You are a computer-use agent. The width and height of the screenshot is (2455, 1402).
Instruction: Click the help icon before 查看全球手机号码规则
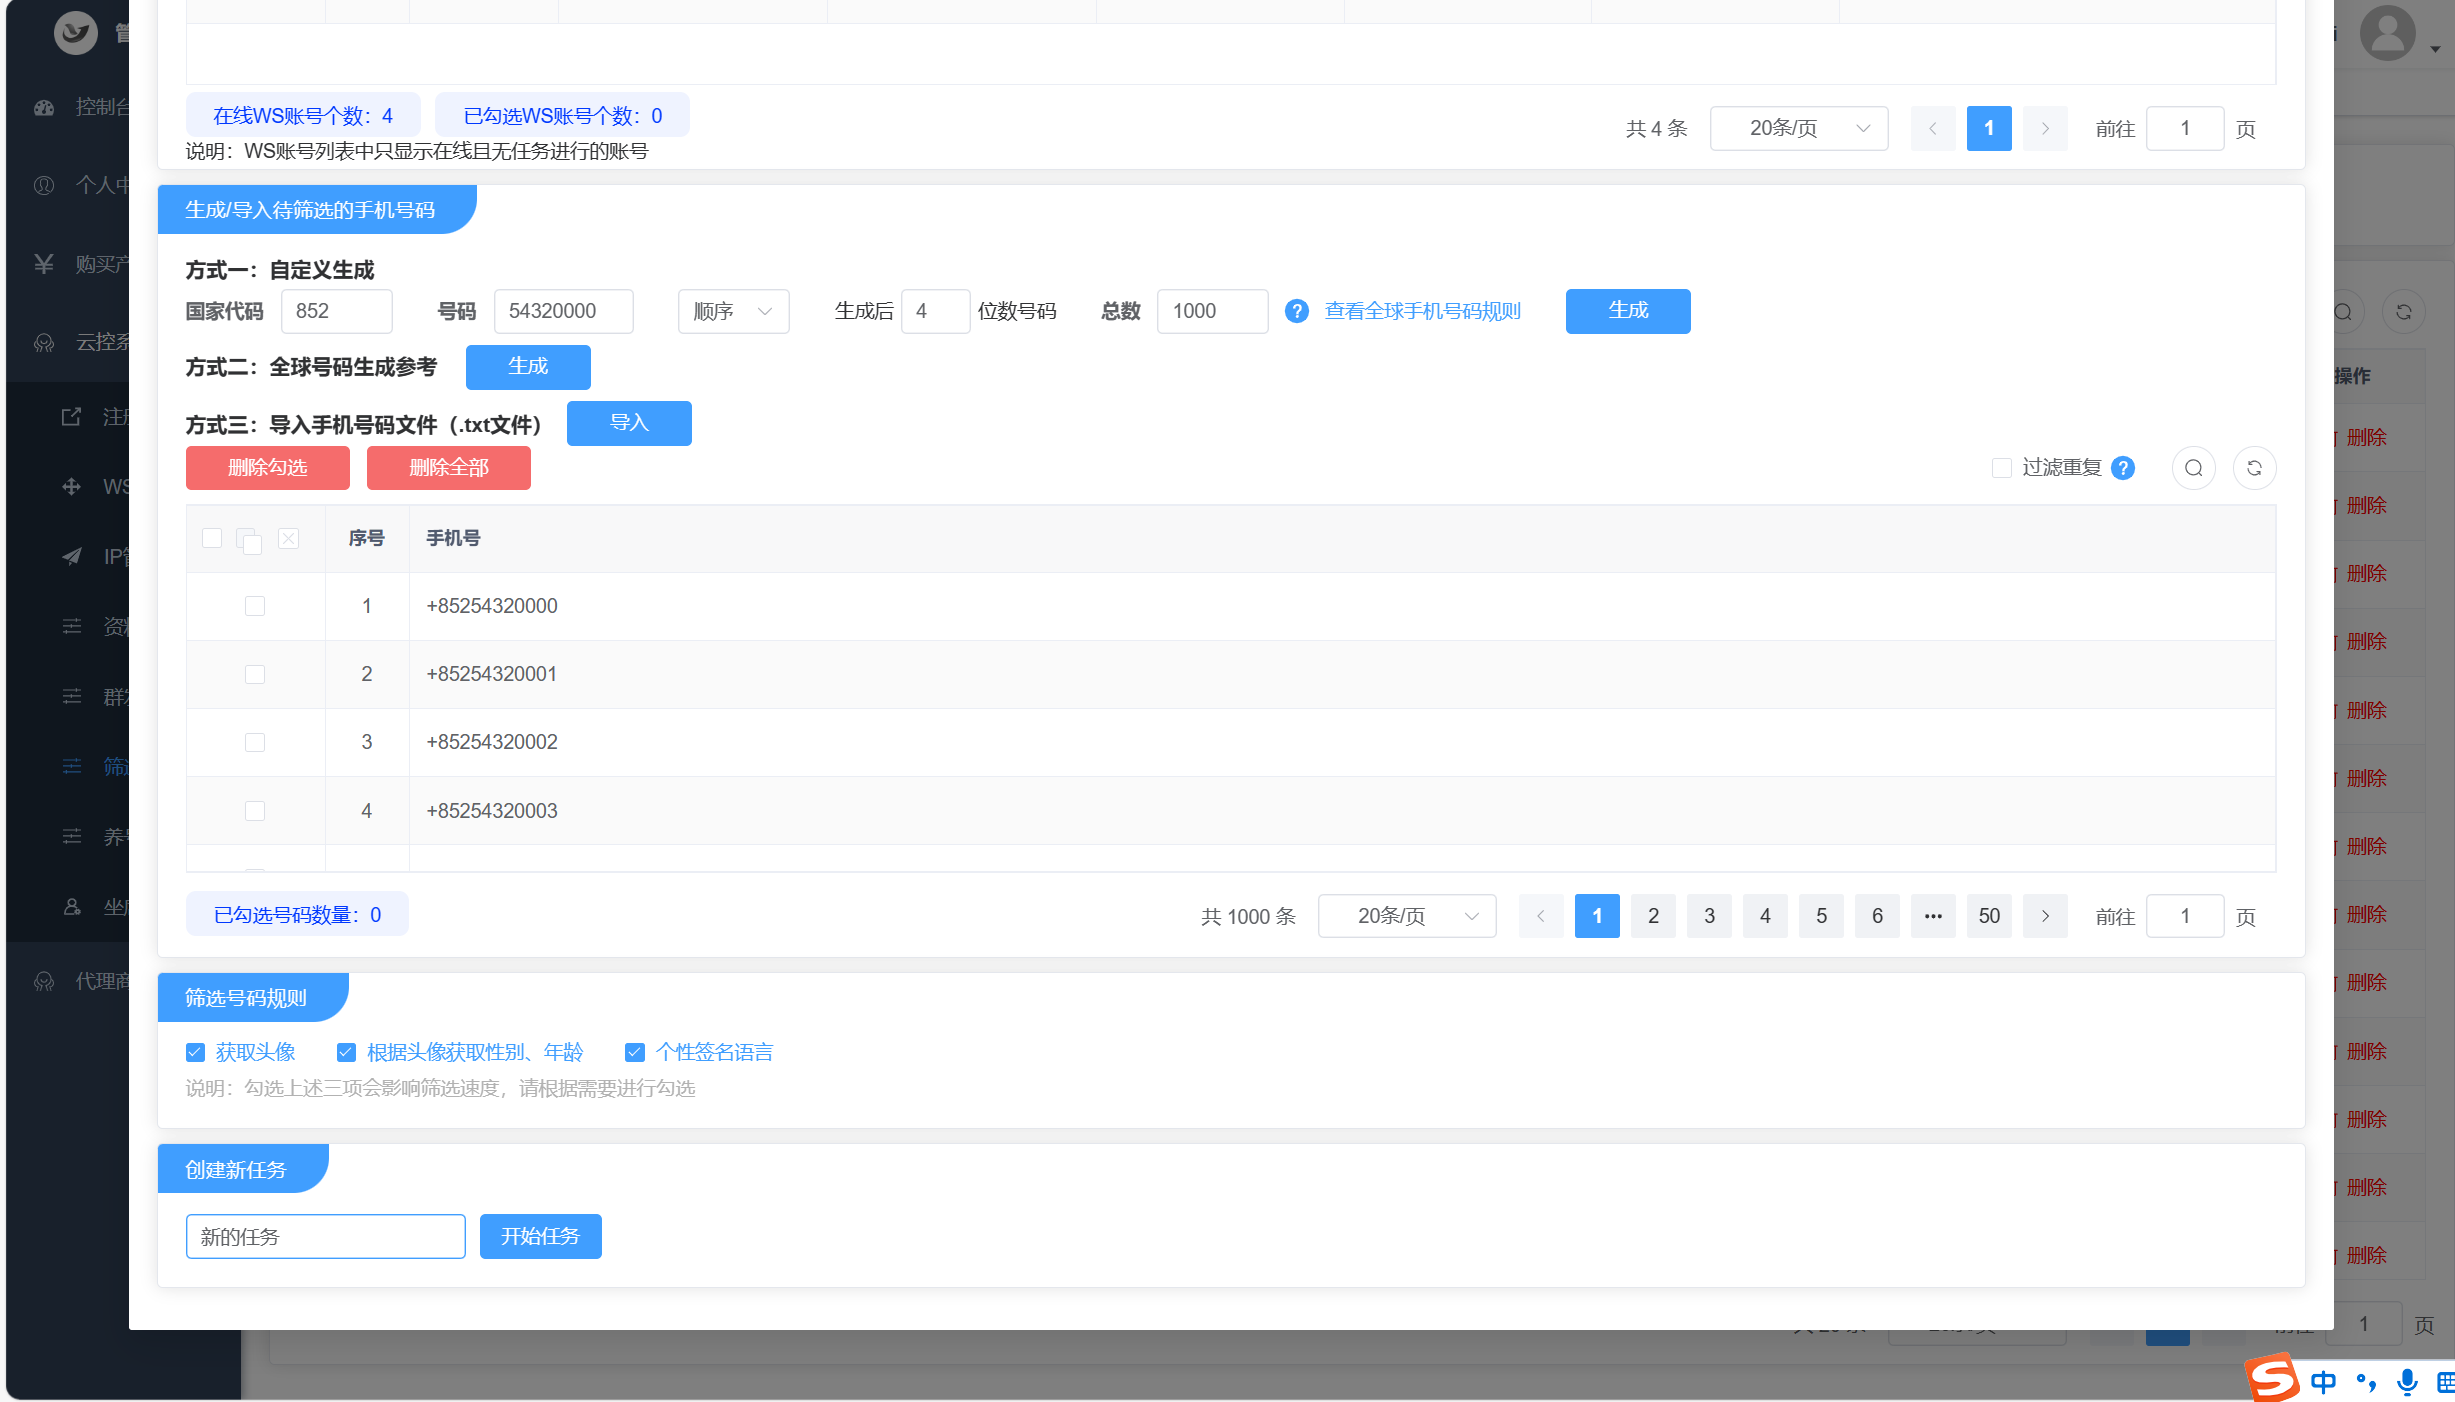coord(1296,311)
